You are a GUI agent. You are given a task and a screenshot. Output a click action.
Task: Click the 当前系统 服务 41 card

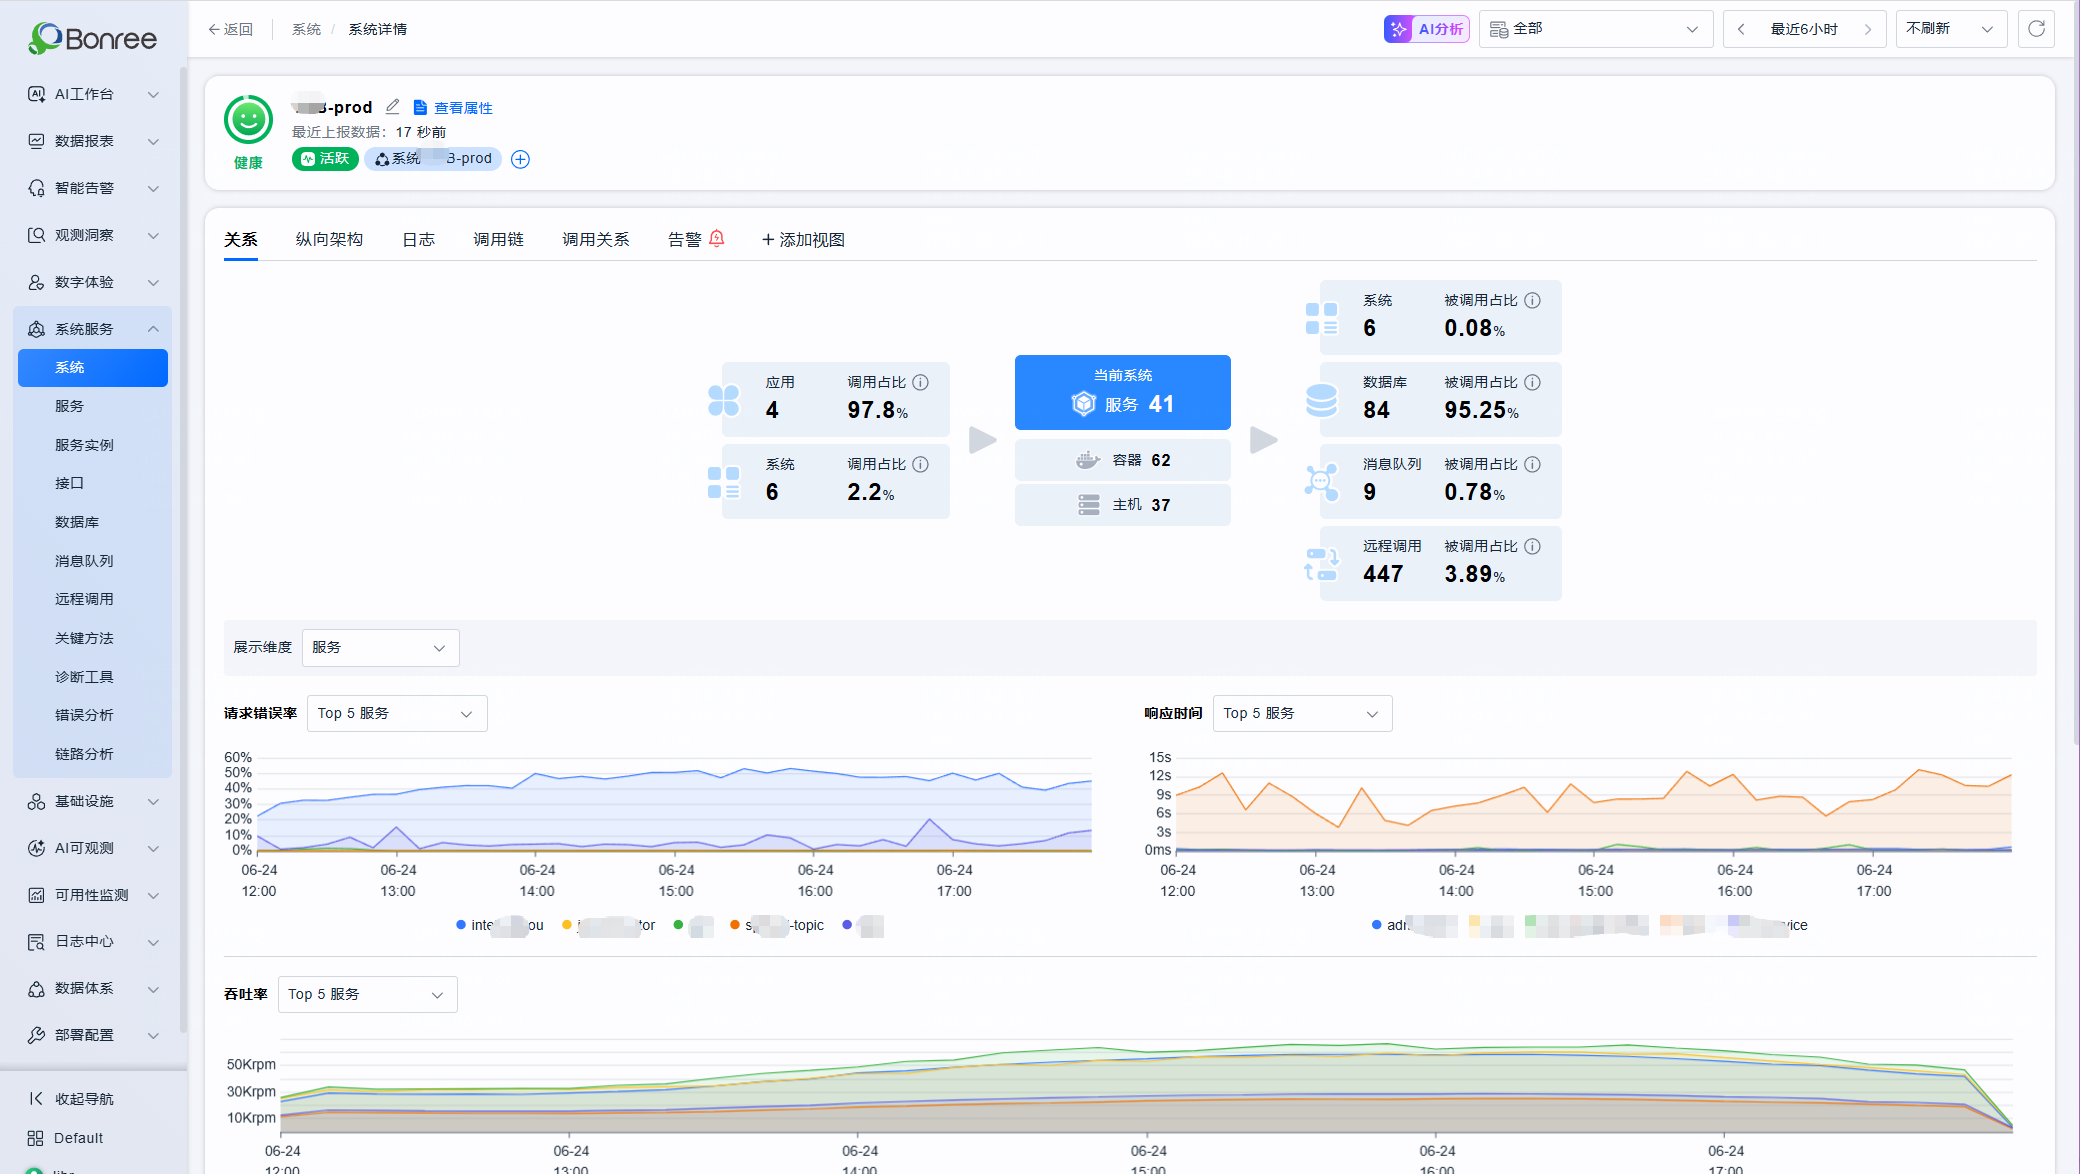1122,392
